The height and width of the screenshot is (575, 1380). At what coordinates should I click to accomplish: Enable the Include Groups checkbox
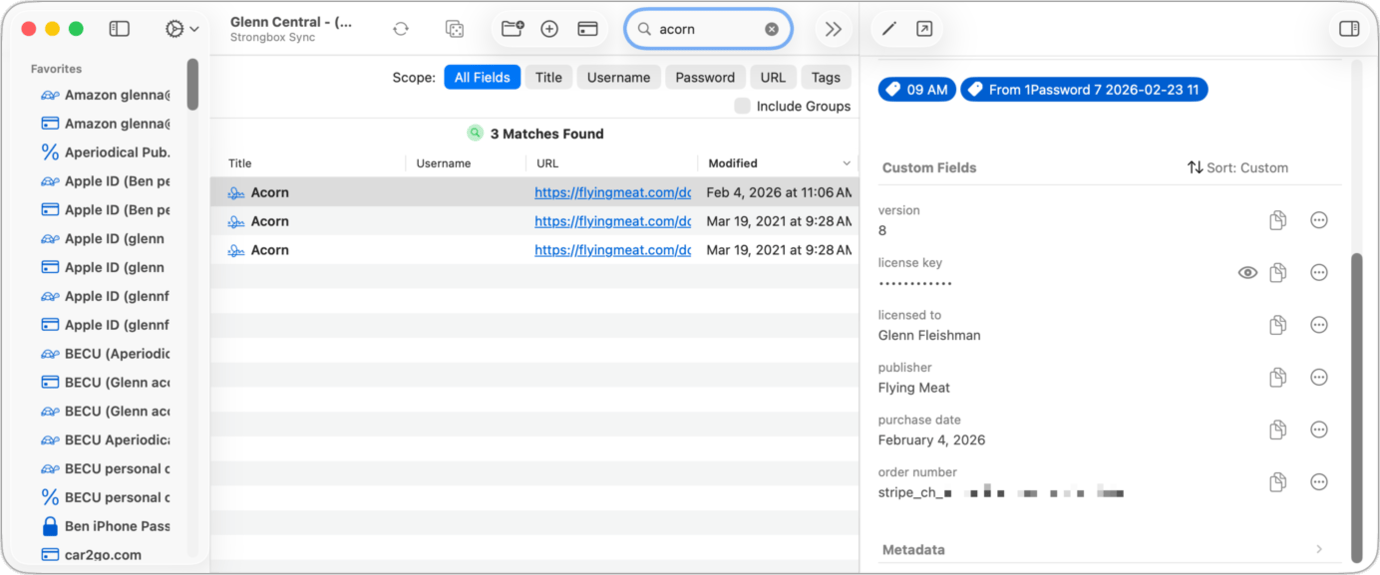pos(742,106)
